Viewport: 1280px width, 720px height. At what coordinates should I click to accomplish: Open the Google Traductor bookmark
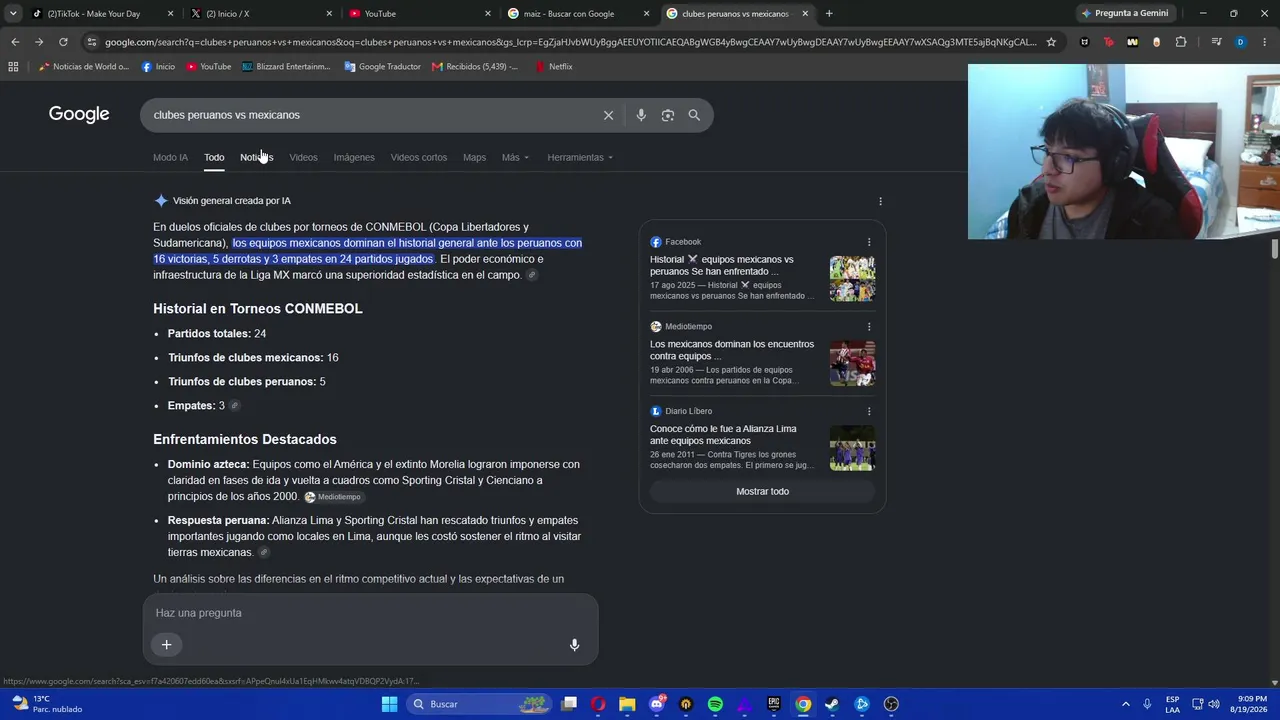click(x=382, y=67)
